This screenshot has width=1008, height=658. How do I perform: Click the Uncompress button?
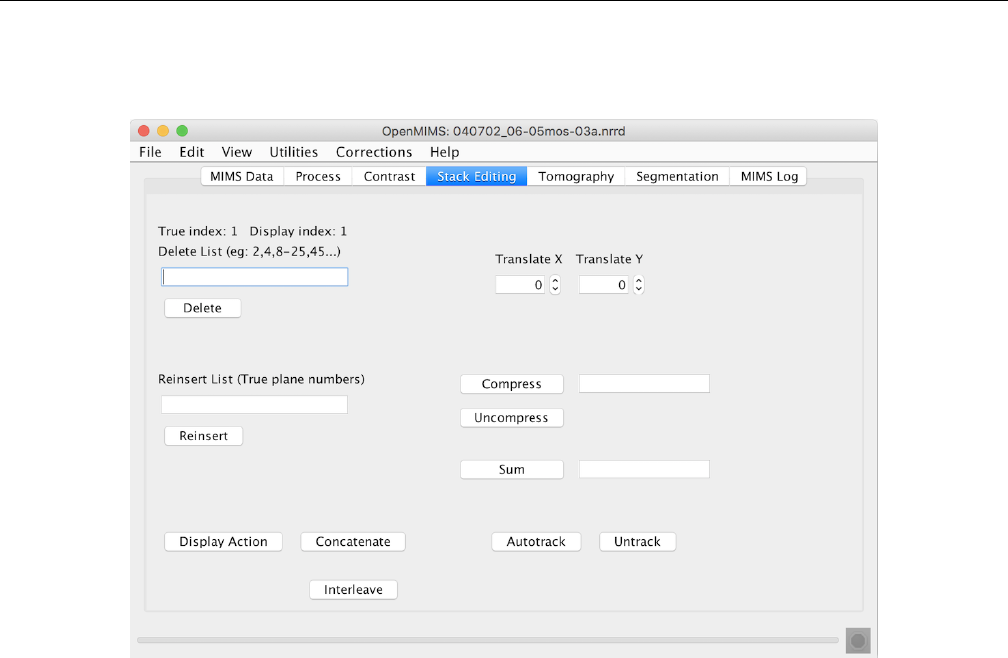(512, 418)
